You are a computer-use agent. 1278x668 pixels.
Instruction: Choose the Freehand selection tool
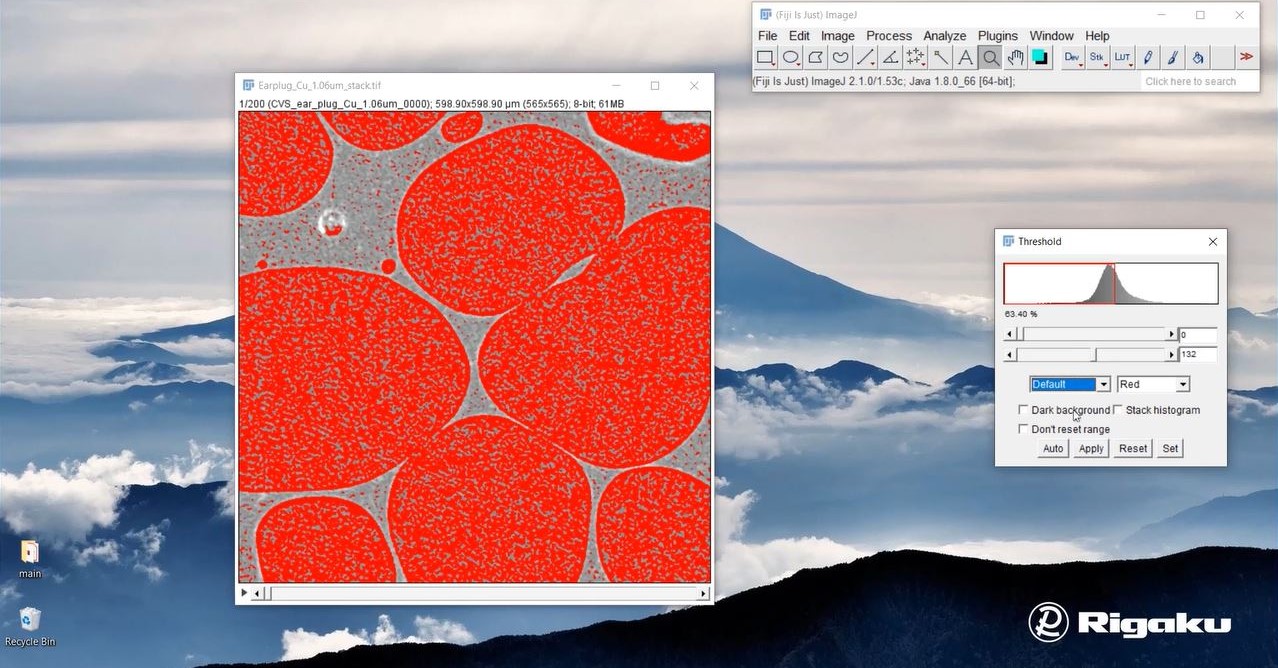[x=839, y=57]
